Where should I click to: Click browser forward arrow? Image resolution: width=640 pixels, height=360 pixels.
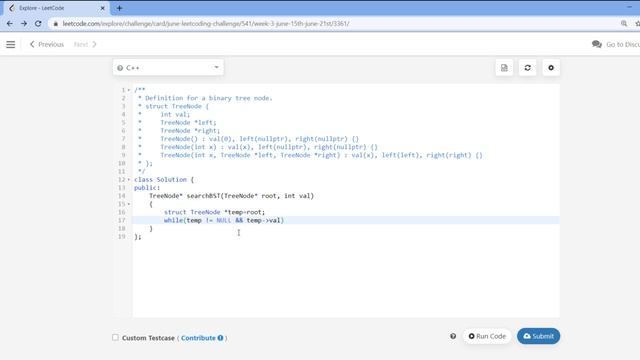(24, 24)
